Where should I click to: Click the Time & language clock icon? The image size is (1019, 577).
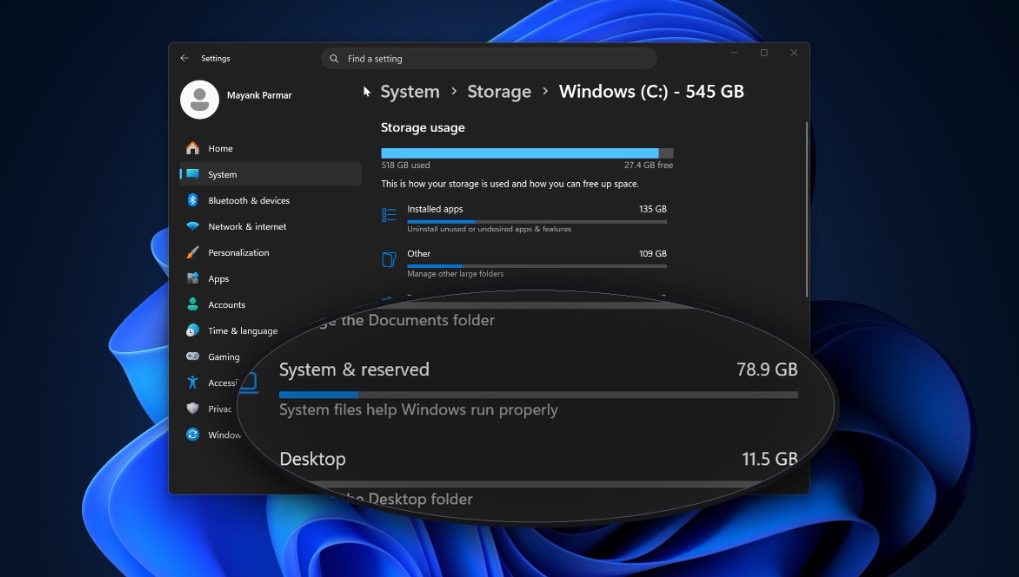[192, 330]
